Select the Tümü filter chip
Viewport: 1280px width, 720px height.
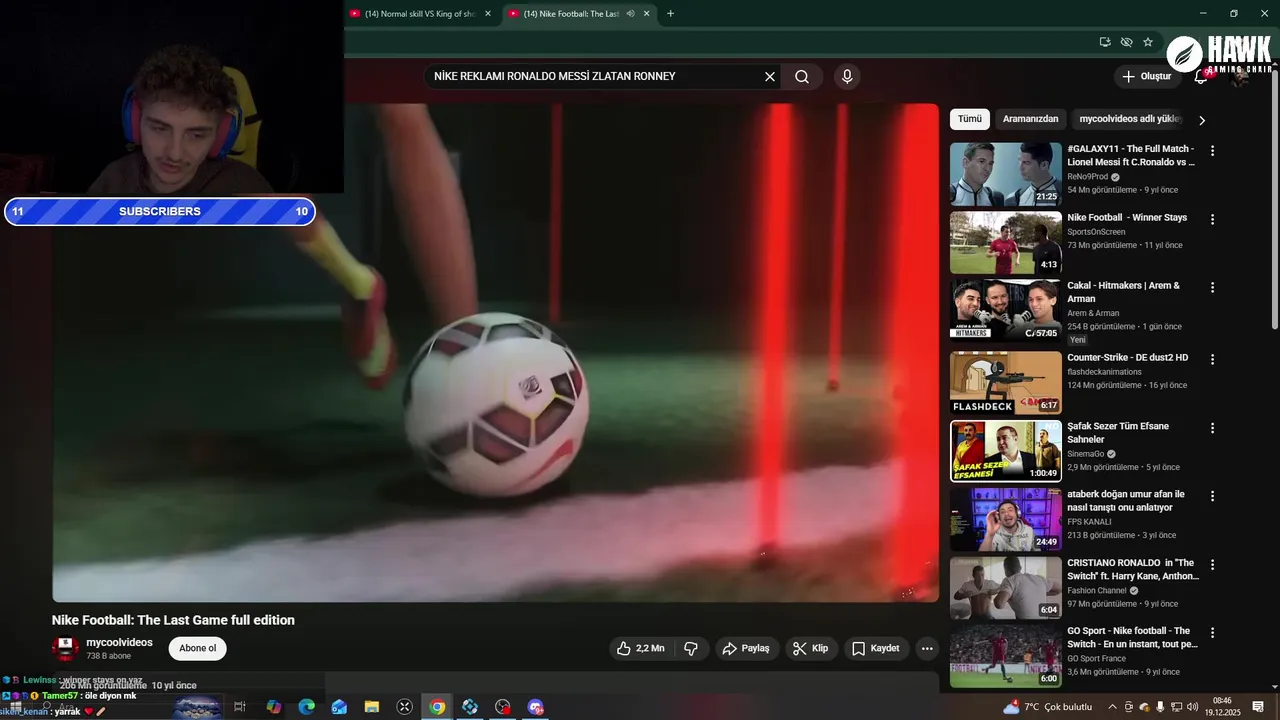point(970,119)
